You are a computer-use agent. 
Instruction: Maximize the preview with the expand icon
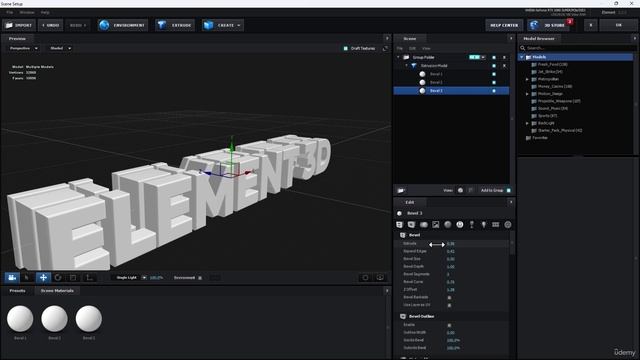tap(385, 48)
